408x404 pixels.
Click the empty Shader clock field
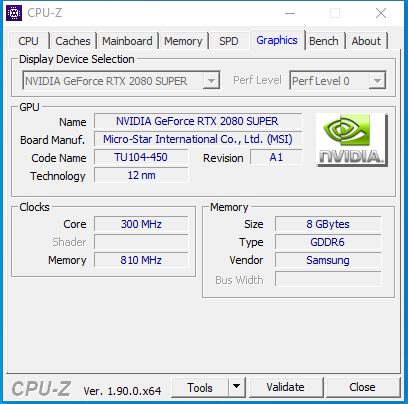141,242
